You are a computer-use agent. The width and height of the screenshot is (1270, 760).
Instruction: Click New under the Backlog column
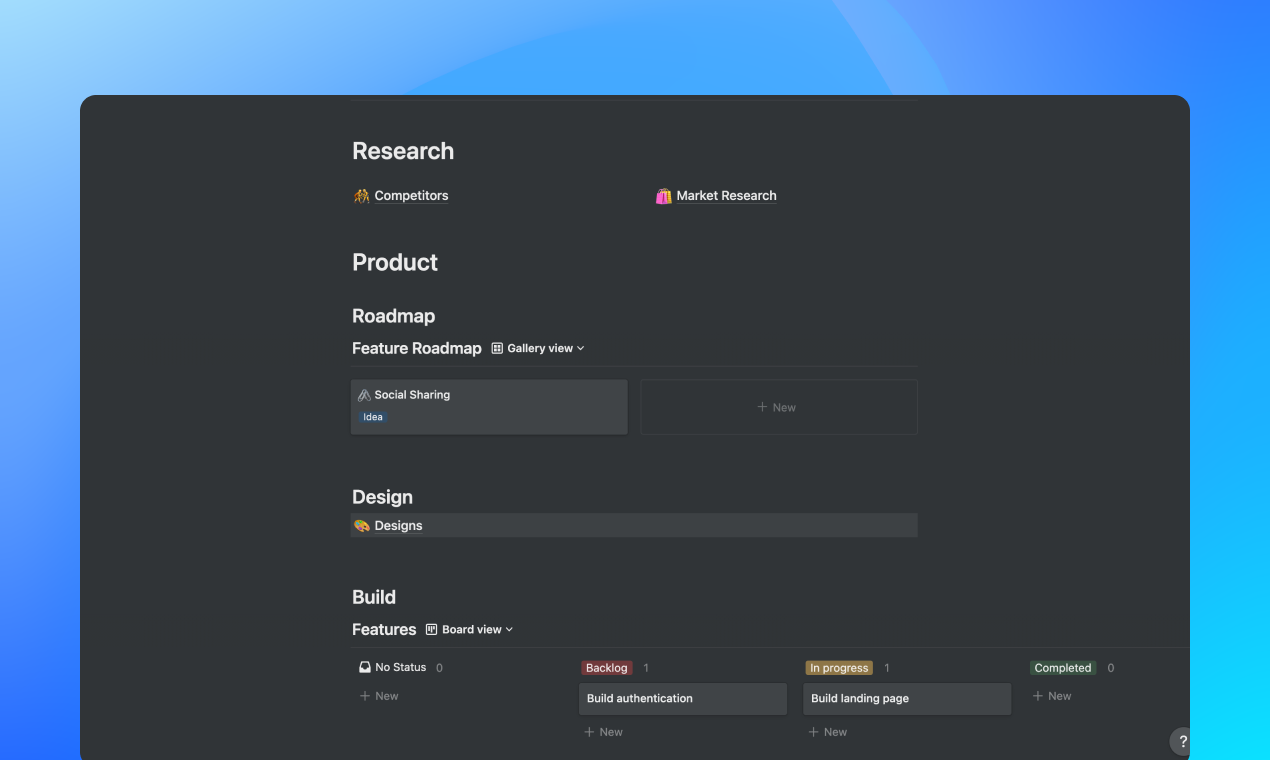coord(603,731)
